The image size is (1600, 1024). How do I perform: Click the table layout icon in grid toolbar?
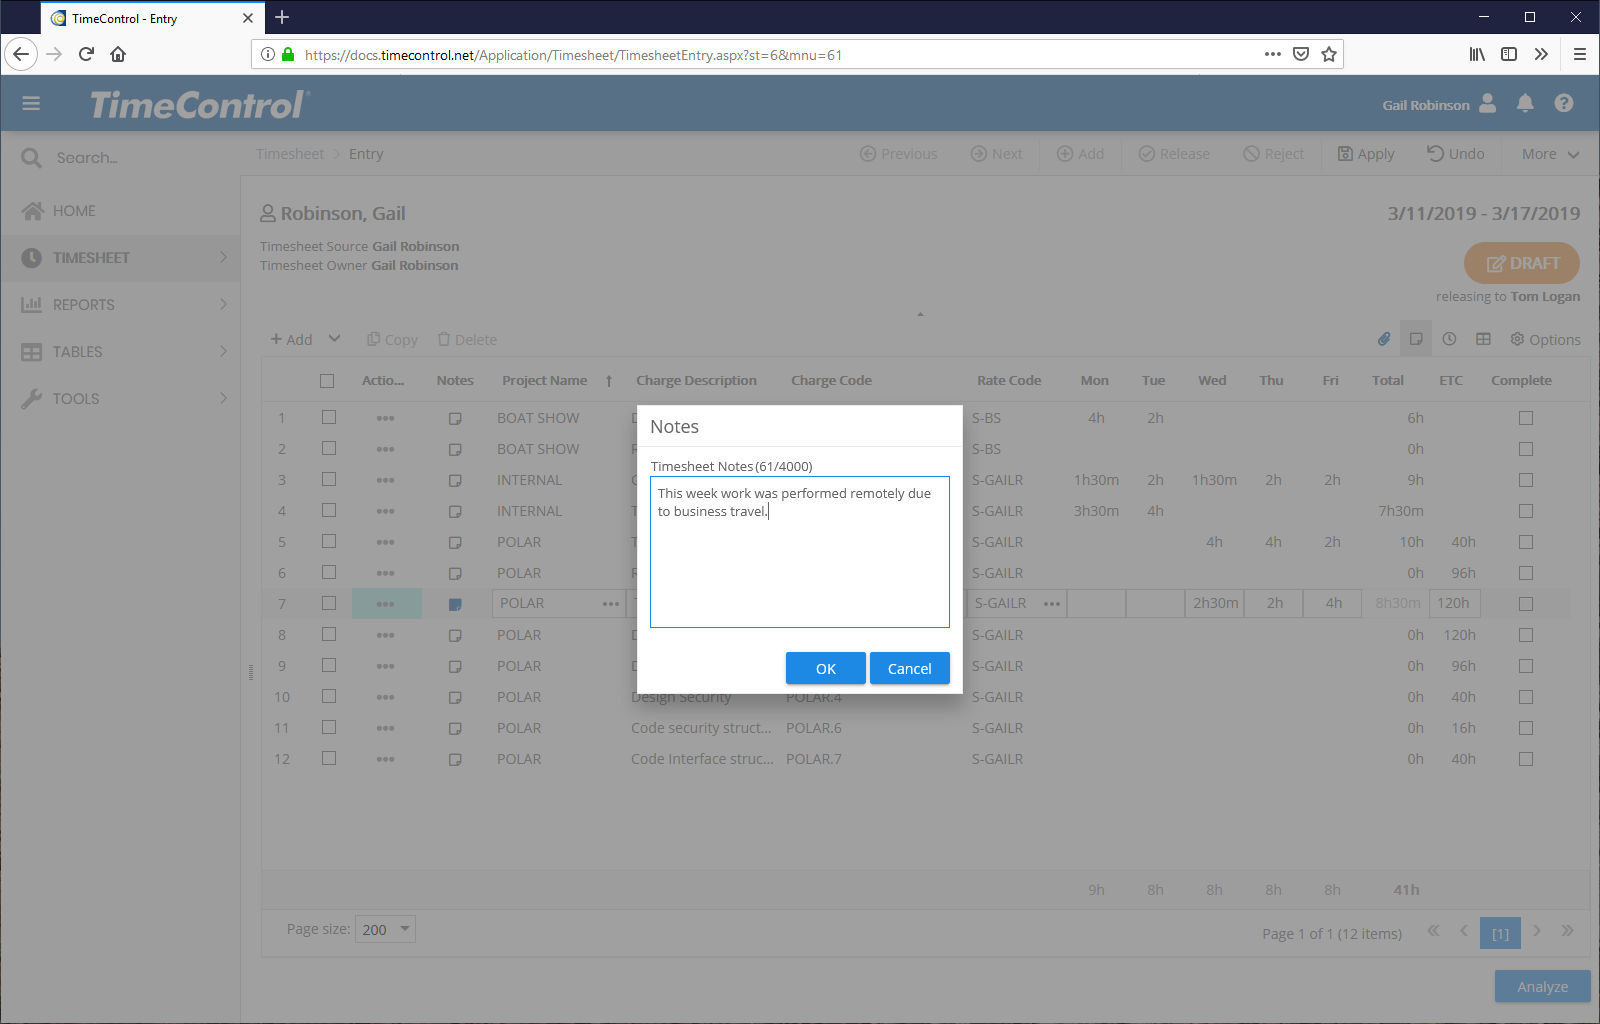1483,339
